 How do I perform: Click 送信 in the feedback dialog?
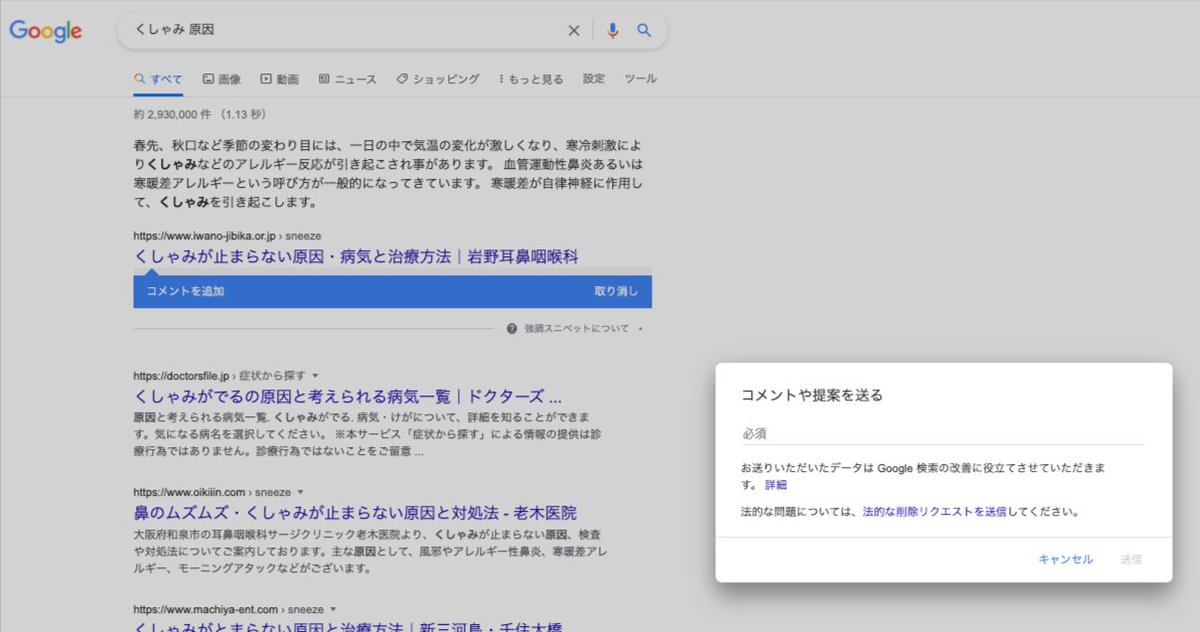tap(1131, 560)
